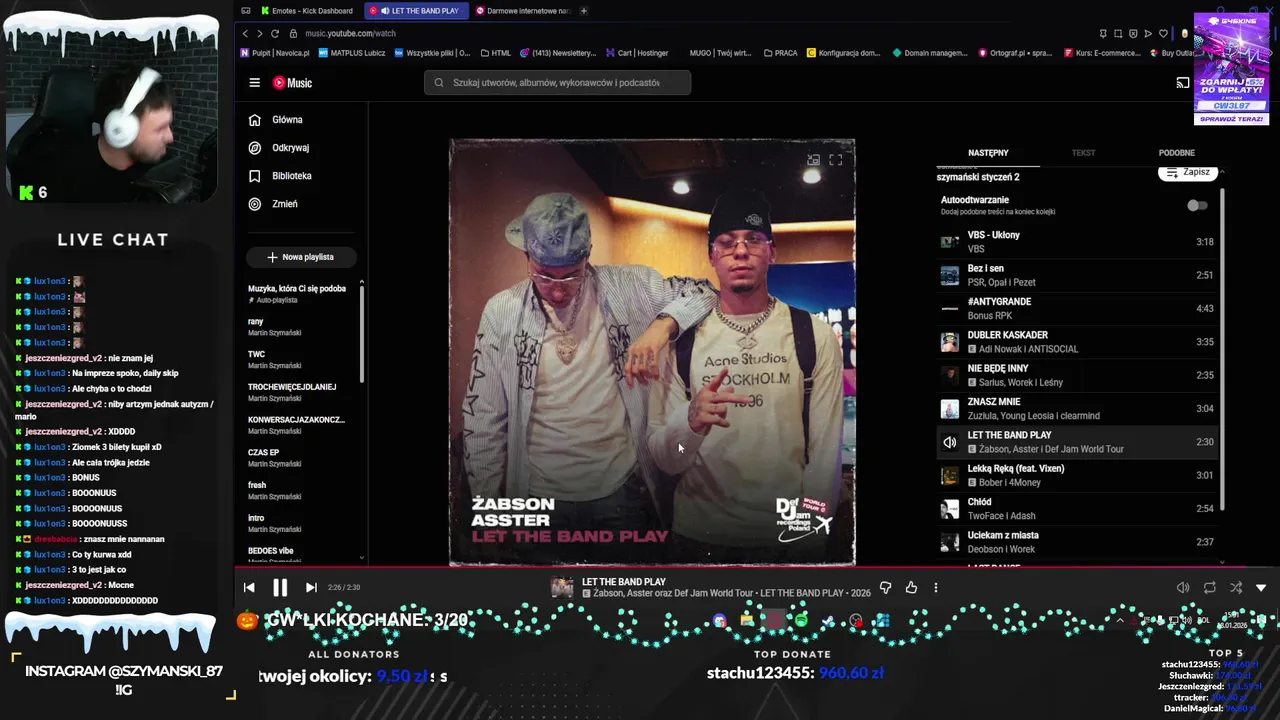1280x720 pixels.
Task: Skip to next track
Action: click(311, 588)
